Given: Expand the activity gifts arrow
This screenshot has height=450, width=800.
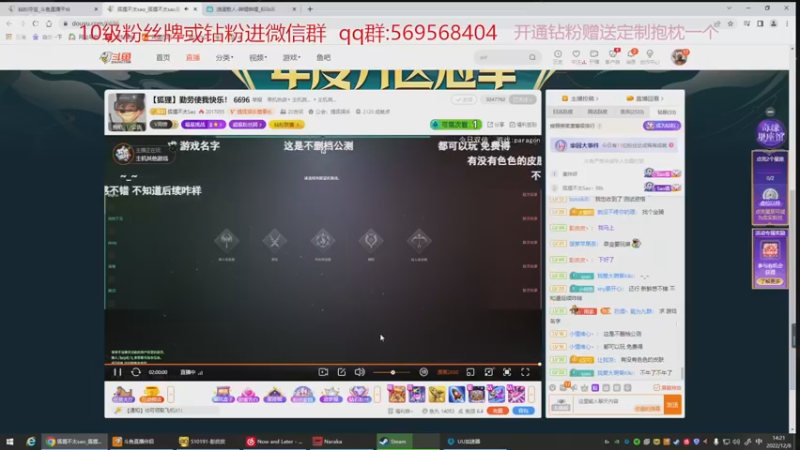Looking at the screenshot, I should 378,394.
